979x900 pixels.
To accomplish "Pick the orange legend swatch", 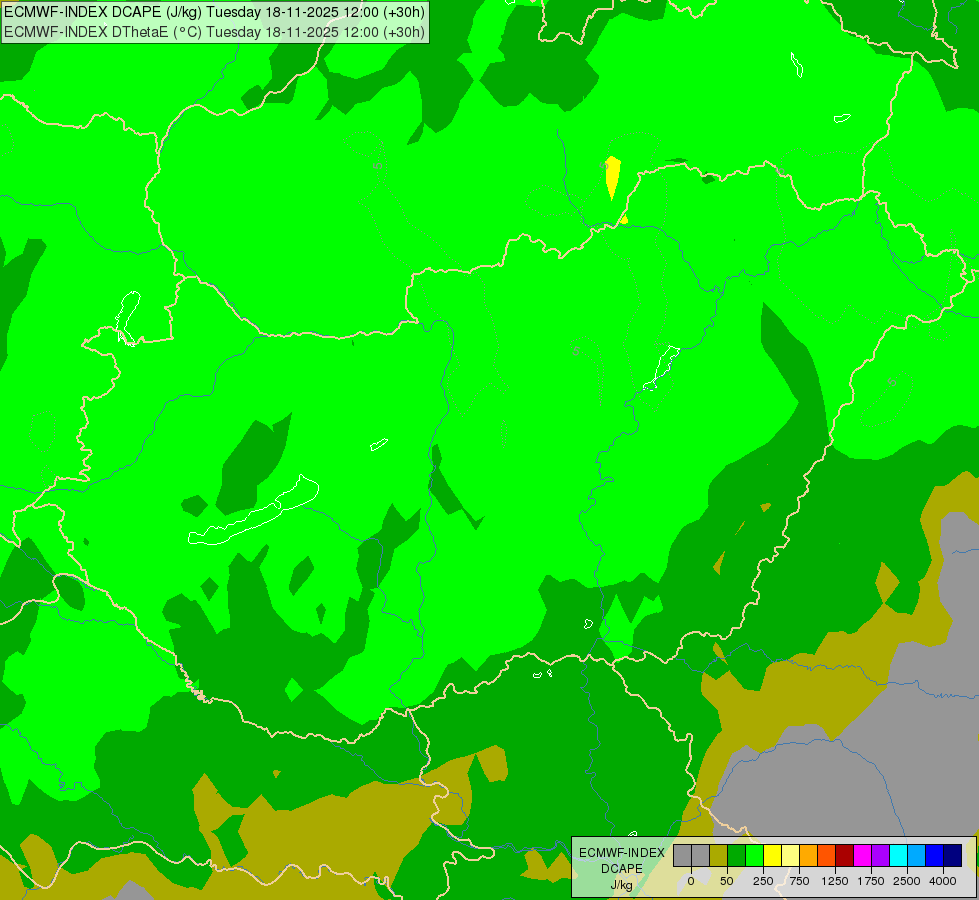I will coord(809,855).
